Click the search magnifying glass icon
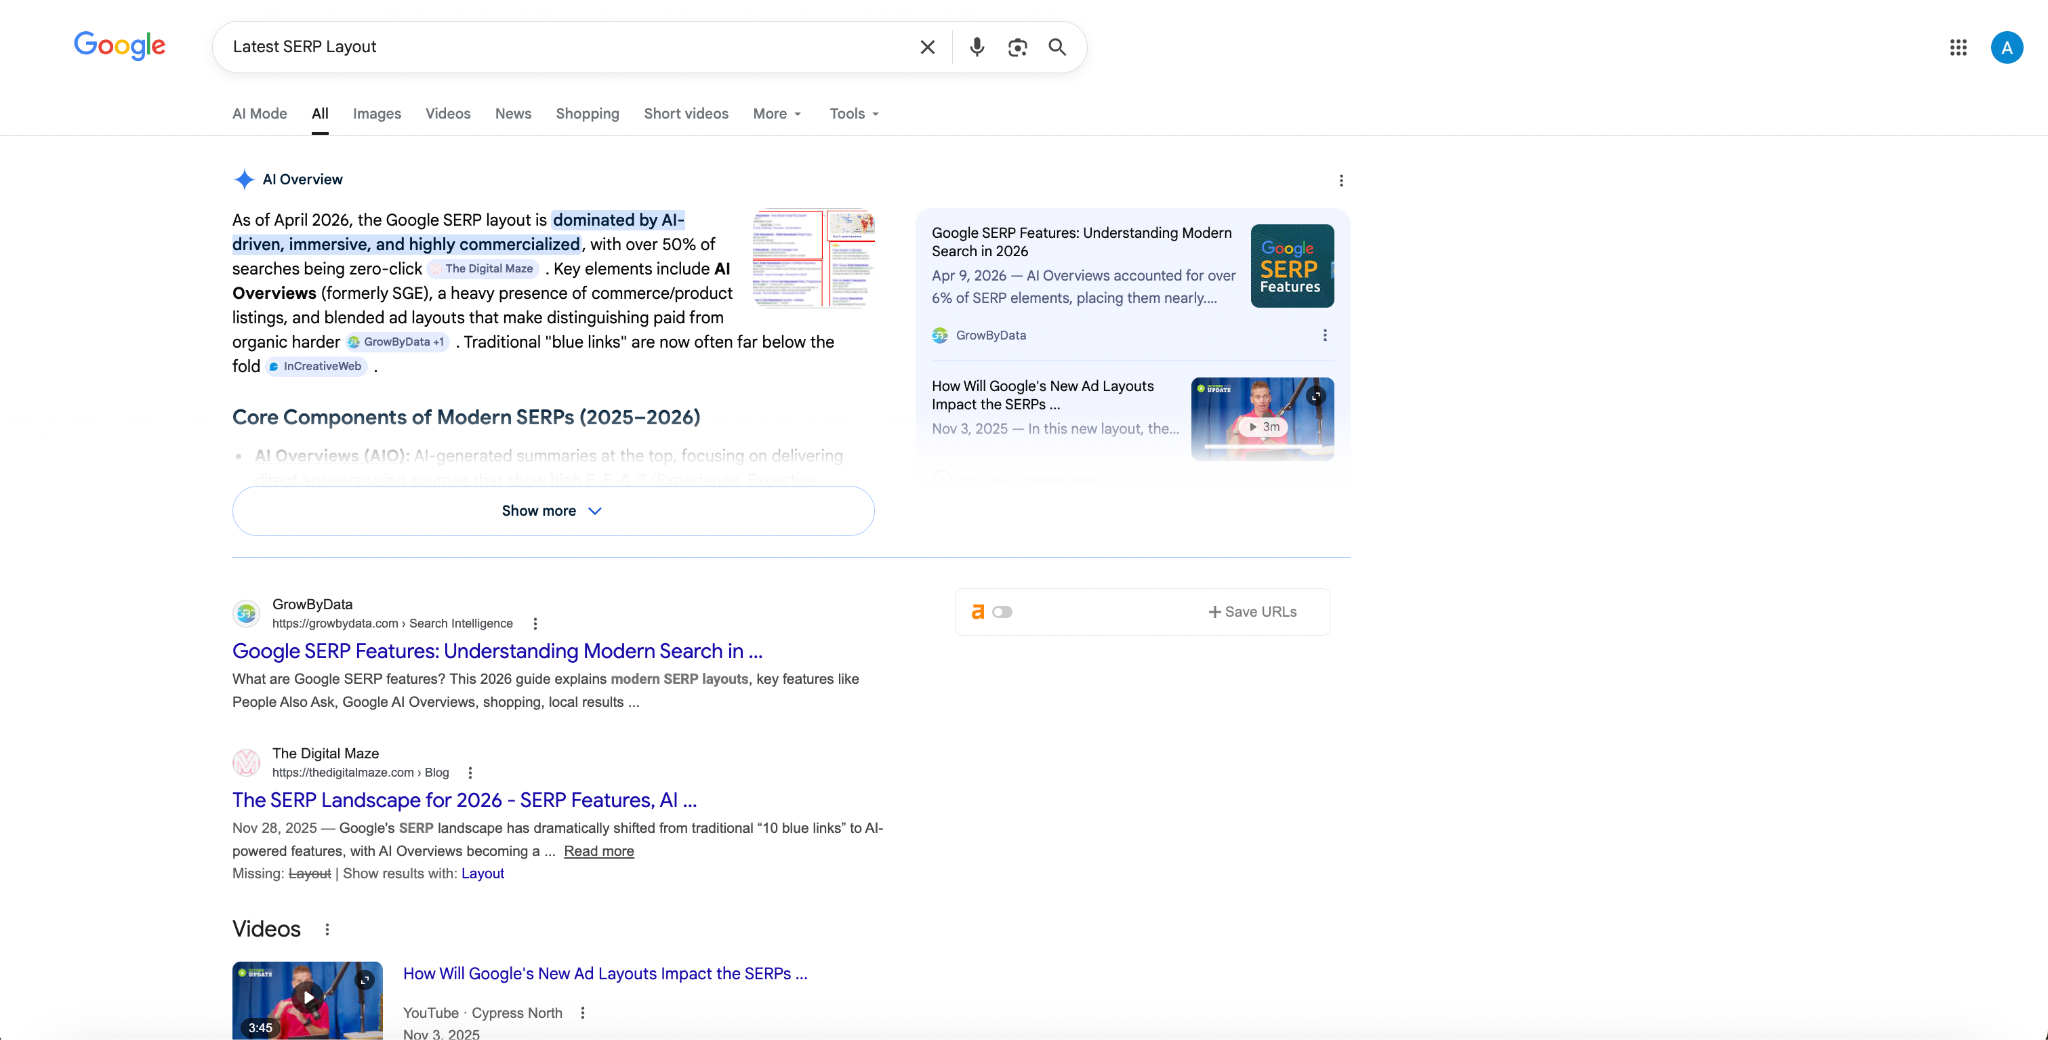The height and width of the screenshot is (1040, 2048). click(1056, 46)
